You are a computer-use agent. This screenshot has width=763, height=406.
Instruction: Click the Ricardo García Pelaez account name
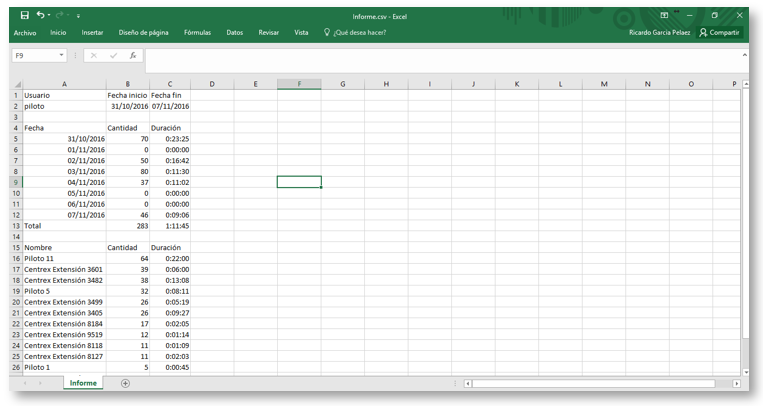click(659, 33)
